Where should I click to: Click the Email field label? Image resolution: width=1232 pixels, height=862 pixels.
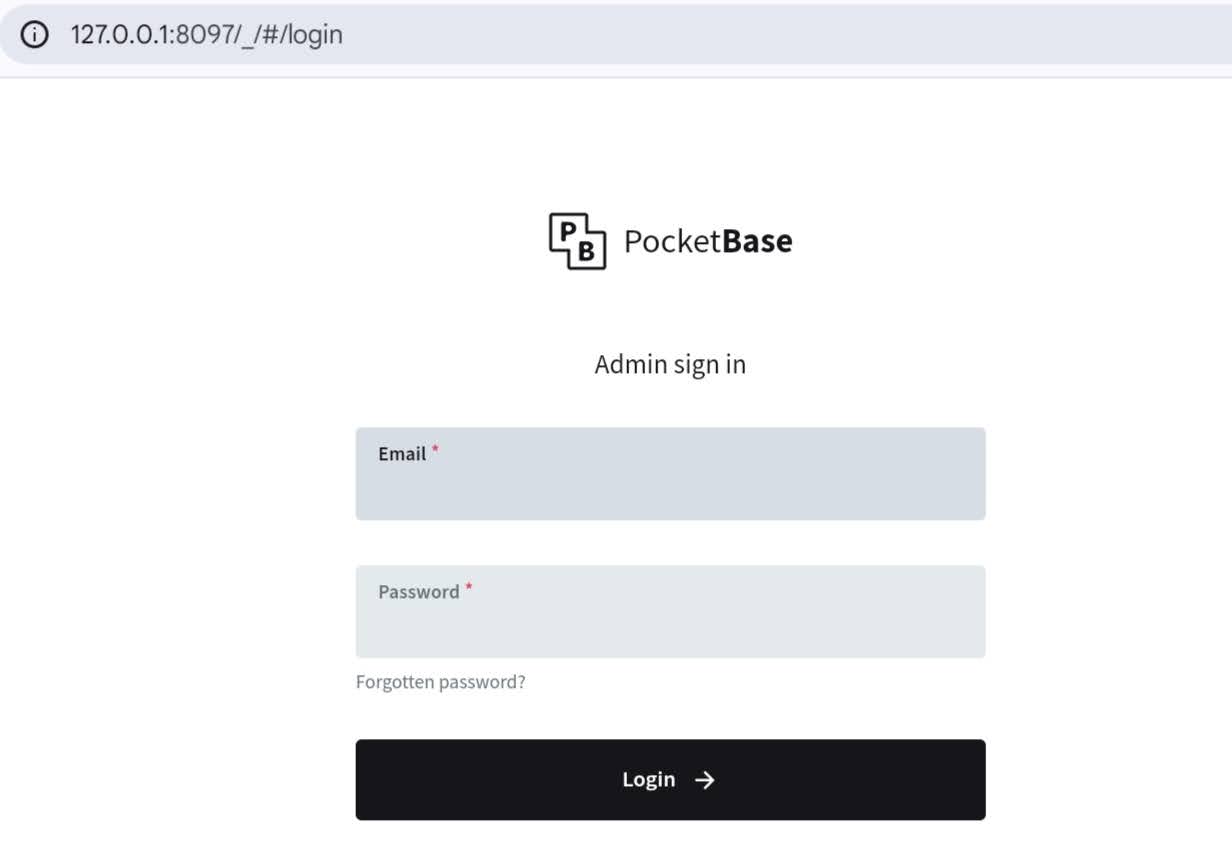pyautogui.click(x=400, y=453)
